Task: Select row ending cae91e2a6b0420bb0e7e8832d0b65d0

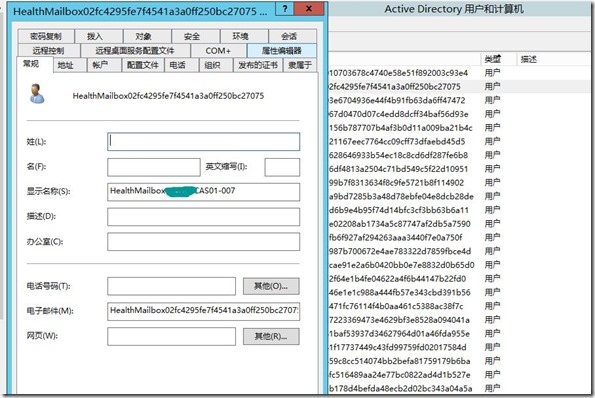Action: pyautogui.click(x=459, y=265)
